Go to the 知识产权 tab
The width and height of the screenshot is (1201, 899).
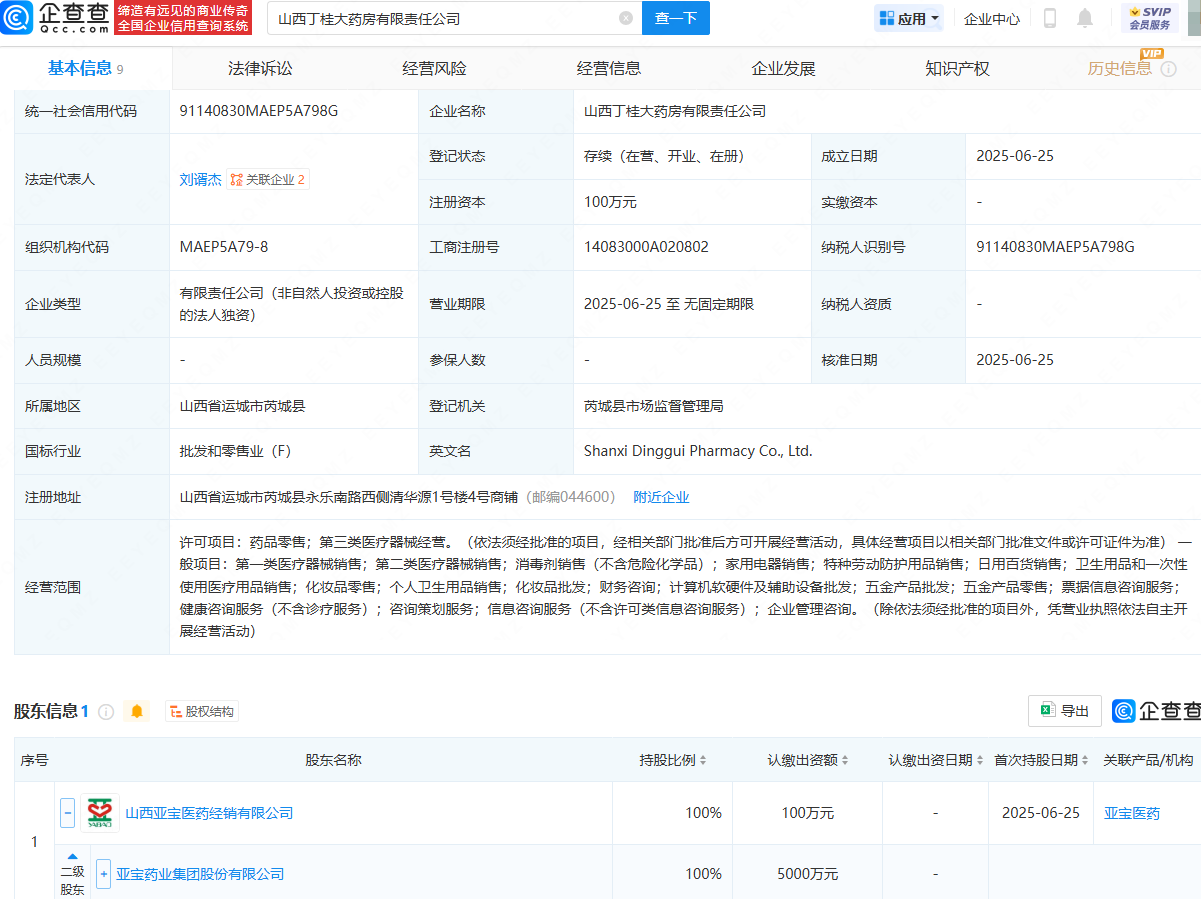(x=957, y=69)
